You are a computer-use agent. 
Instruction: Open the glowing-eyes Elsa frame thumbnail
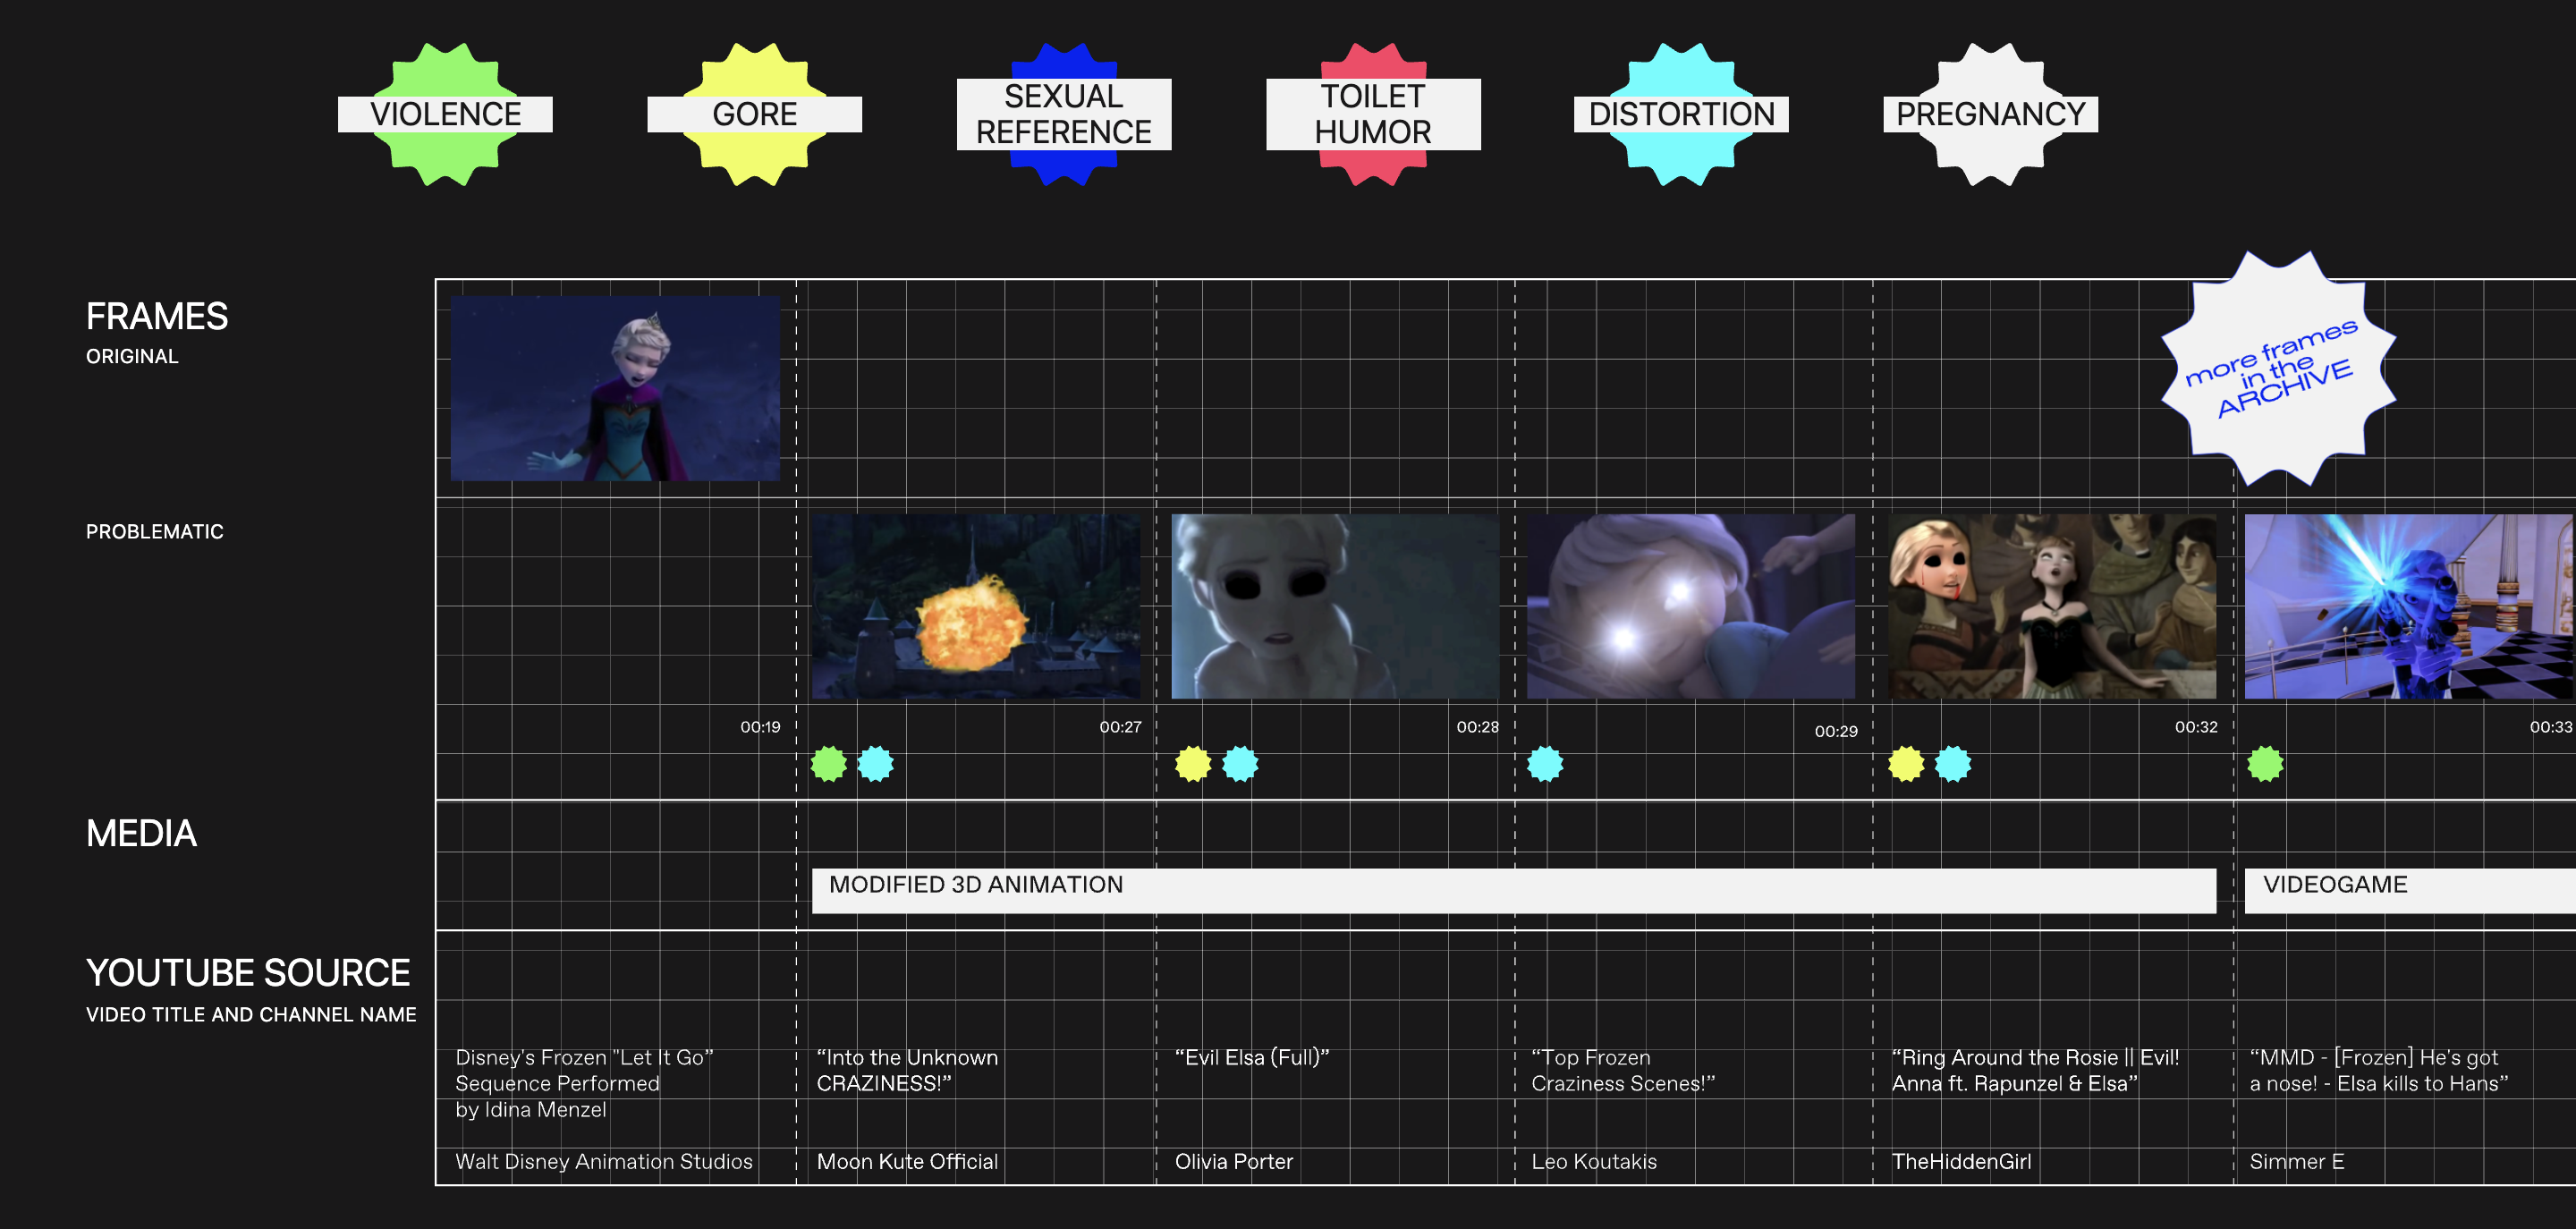(1690, 606)
